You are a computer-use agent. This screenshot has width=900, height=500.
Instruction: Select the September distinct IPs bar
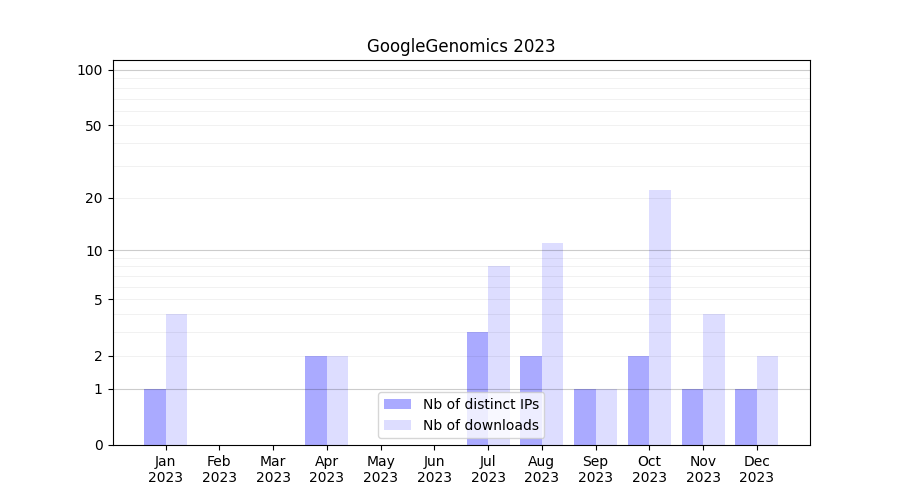pos(584,417)
